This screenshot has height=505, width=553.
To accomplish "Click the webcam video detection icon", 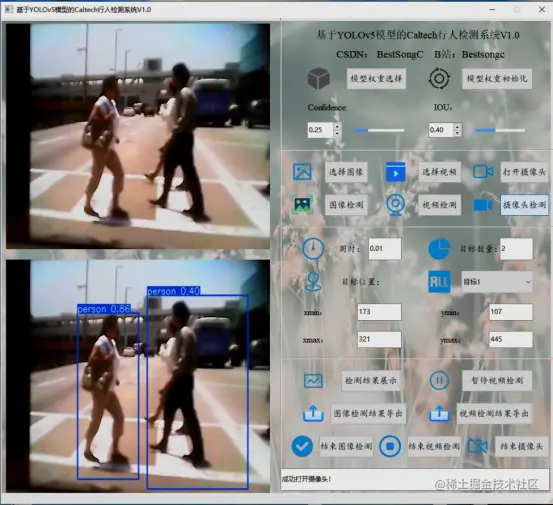I will (395, 205).
